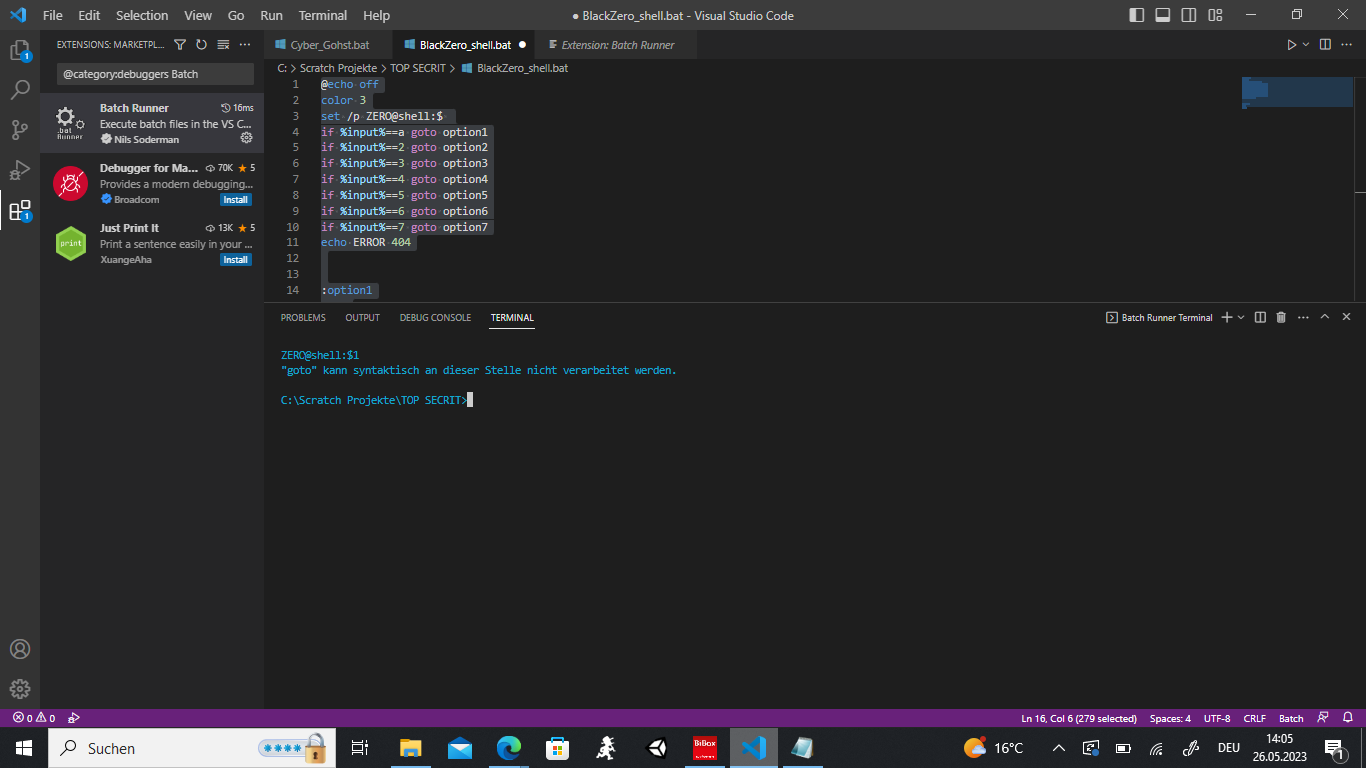1366x768 pixels.
Task: Open Extensions panel views ellipsis menu
Action: [x=244, y=45]
